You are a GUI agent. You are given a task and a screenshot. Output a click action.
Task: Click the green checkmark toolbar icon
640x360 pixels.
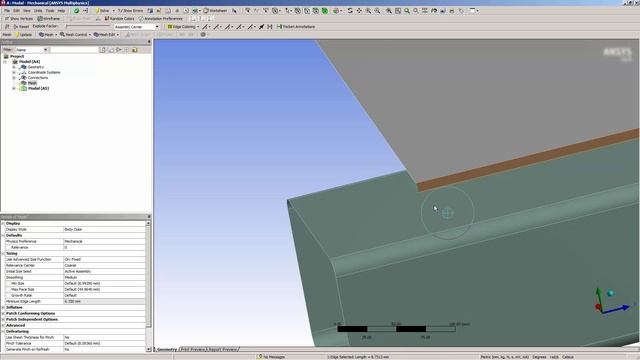(76, 11)
